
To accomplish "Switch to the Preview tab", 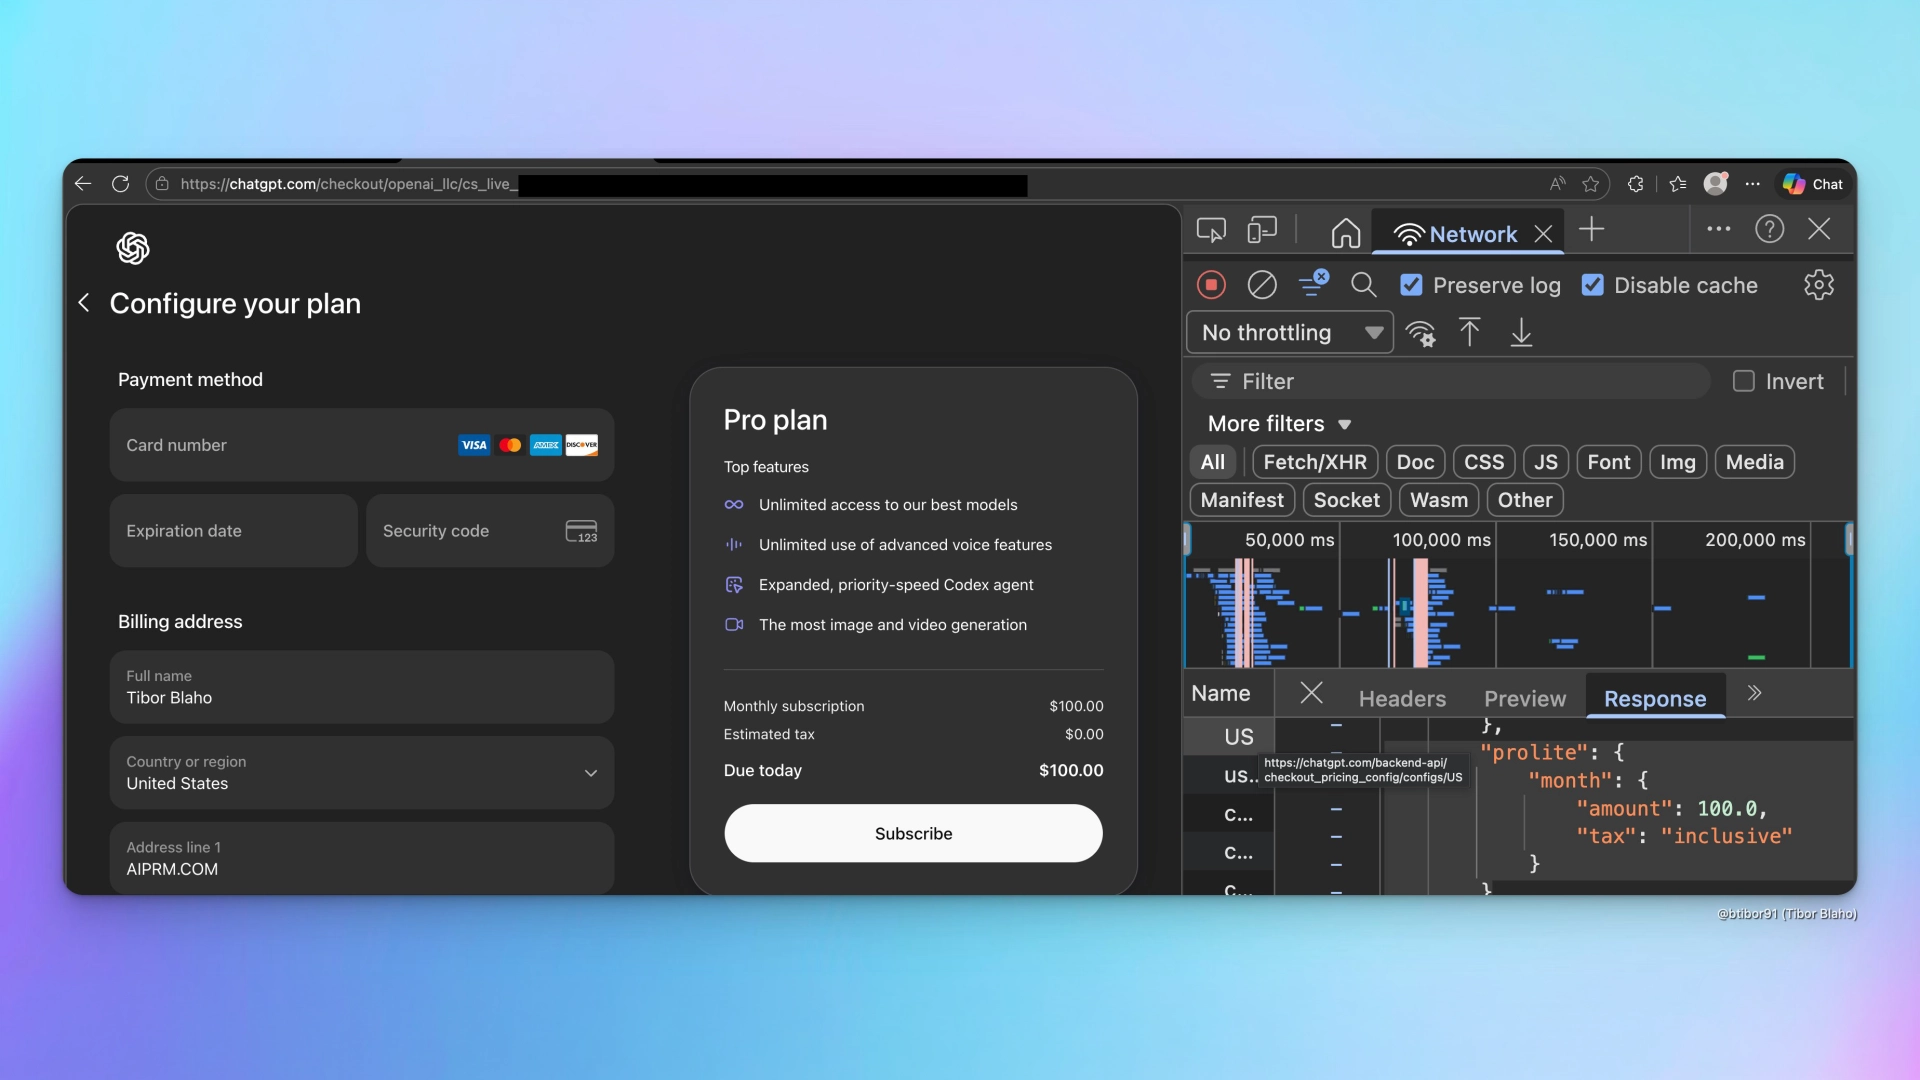I will coord(1524,698).
